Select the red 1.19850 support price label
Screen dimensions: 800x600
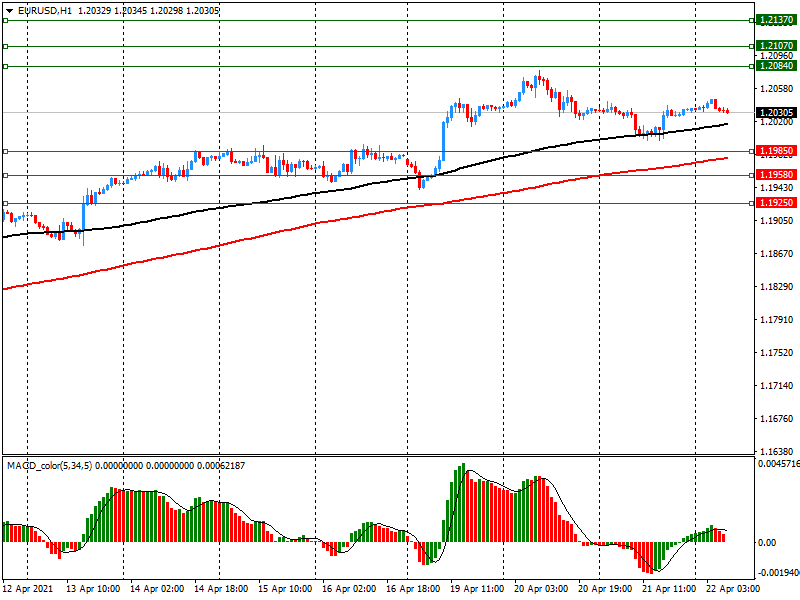pos(776,151)
